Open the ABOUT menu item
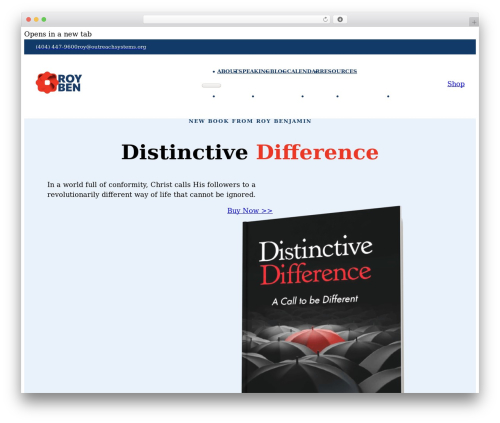The image size is (500, 423). coord(227,71)
